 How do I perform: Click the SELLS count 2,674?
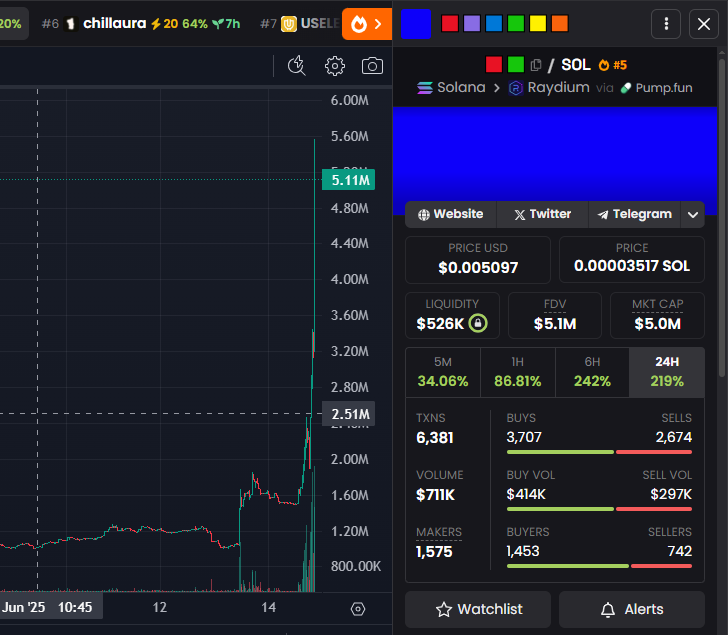[674, 437]
